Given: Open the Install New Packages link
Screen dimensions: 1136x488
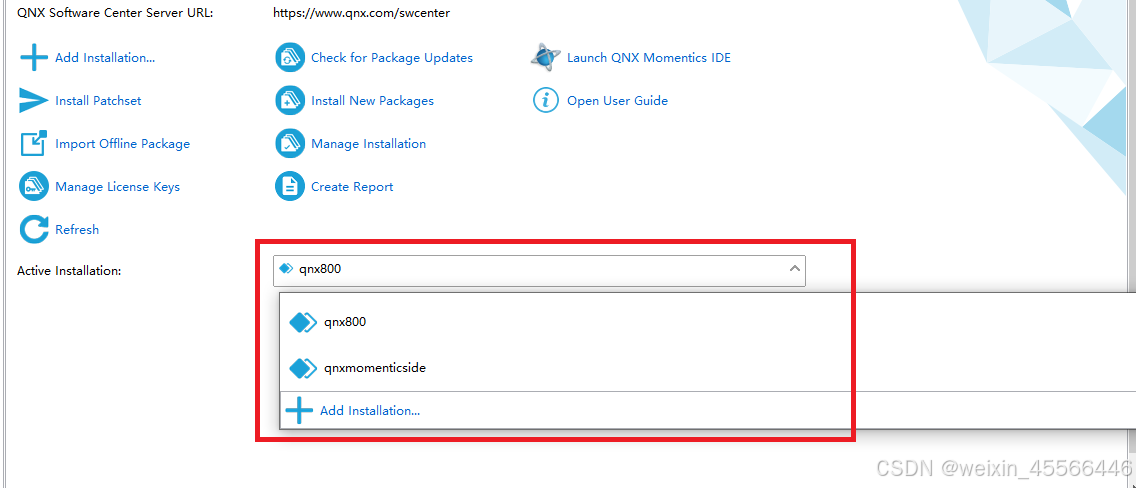Looking at the screenshot, I should click(x=372, y=101).
